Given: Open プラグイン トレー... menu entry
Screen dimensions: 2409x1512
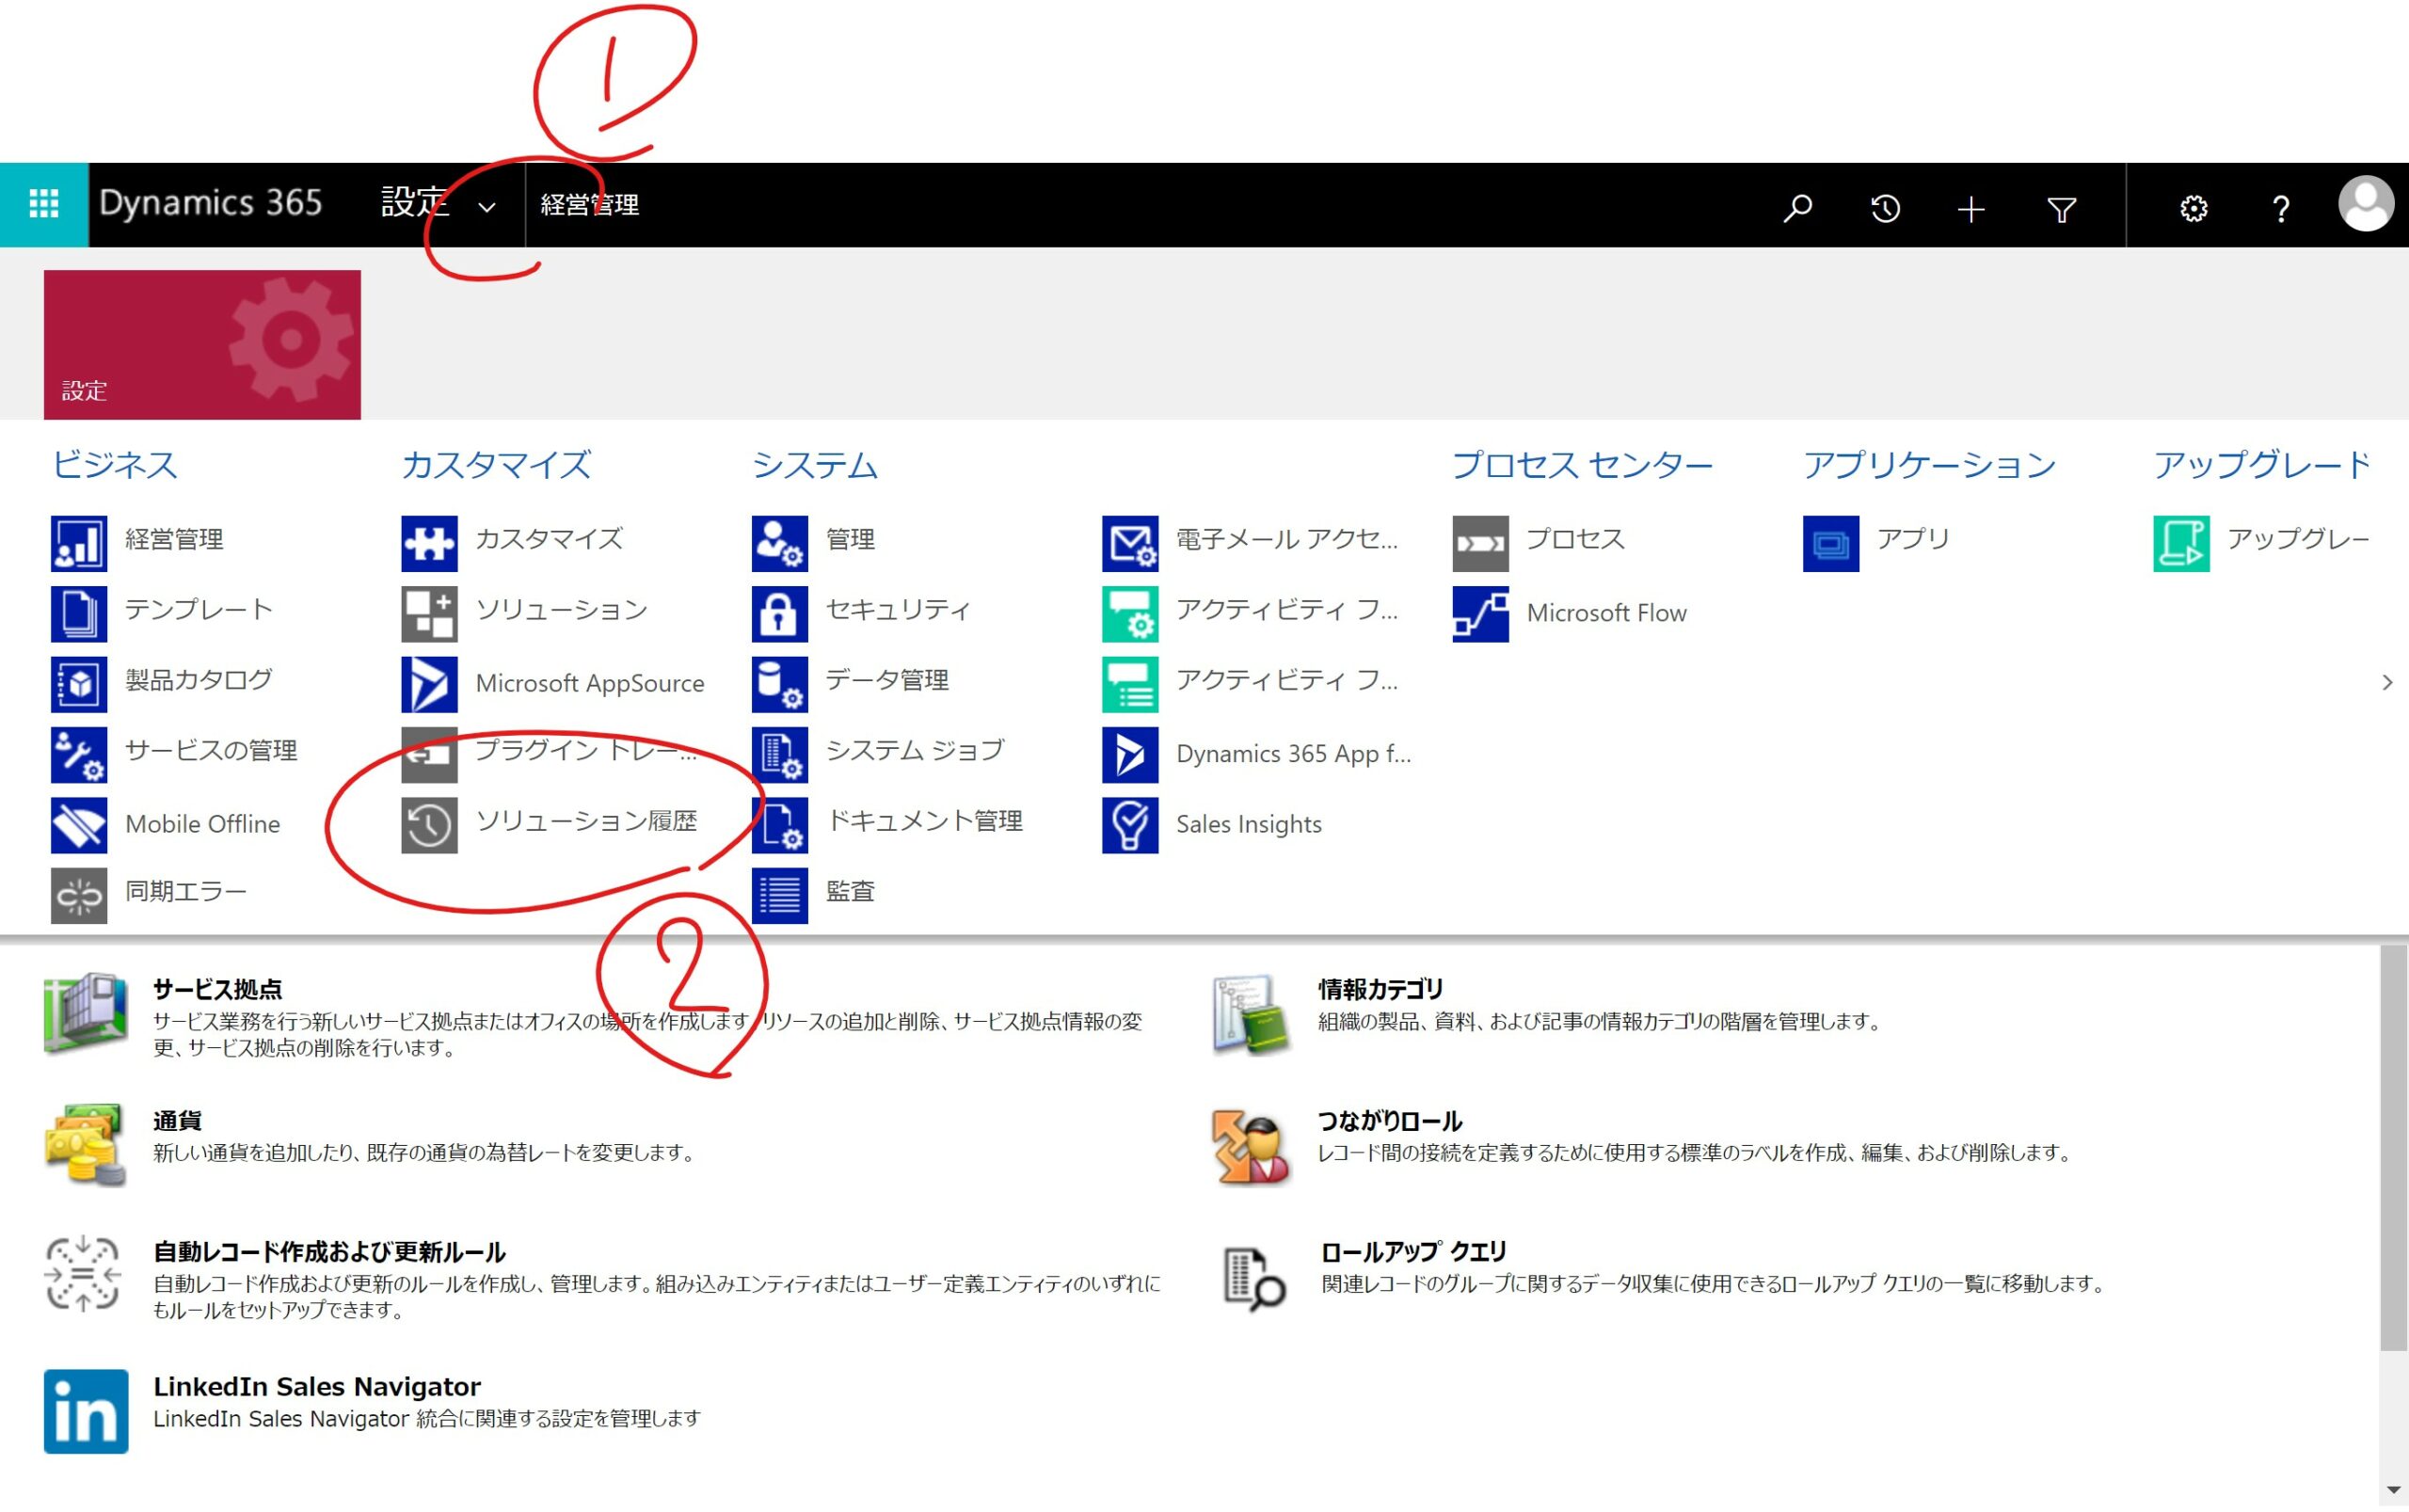Looking at the screenshot, I should [586, 750].
